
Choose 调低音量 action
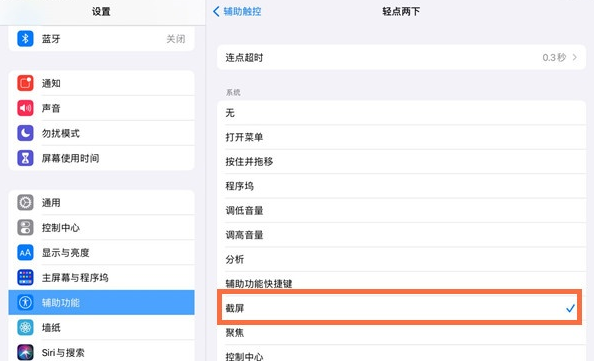402,210
